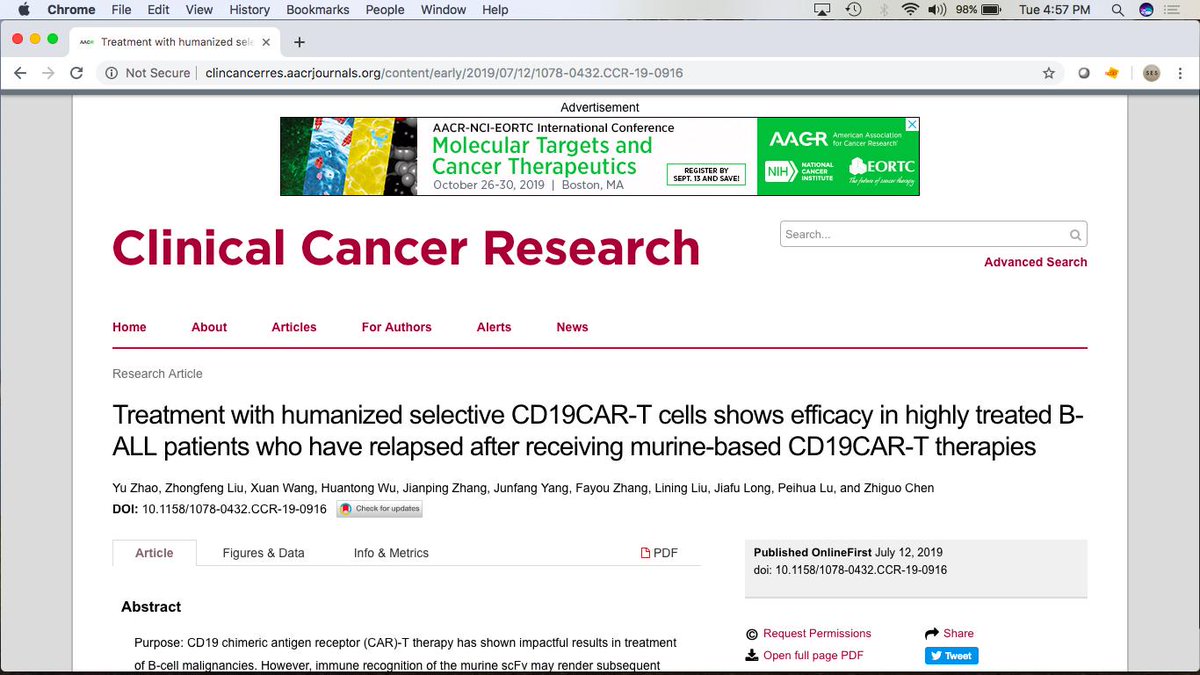Open the Help menu
Image resolution: width=1200 pixels, height=675 pixels.
click(x=495, y=9)
